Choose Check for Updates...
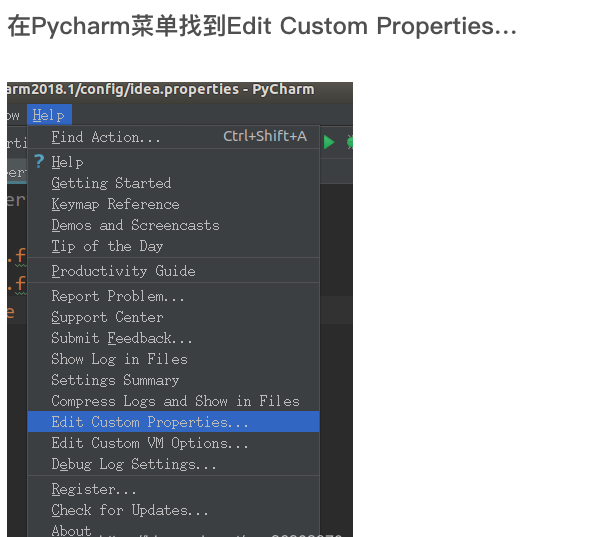This screenshot has width=606, height=537. click(174, 510)
